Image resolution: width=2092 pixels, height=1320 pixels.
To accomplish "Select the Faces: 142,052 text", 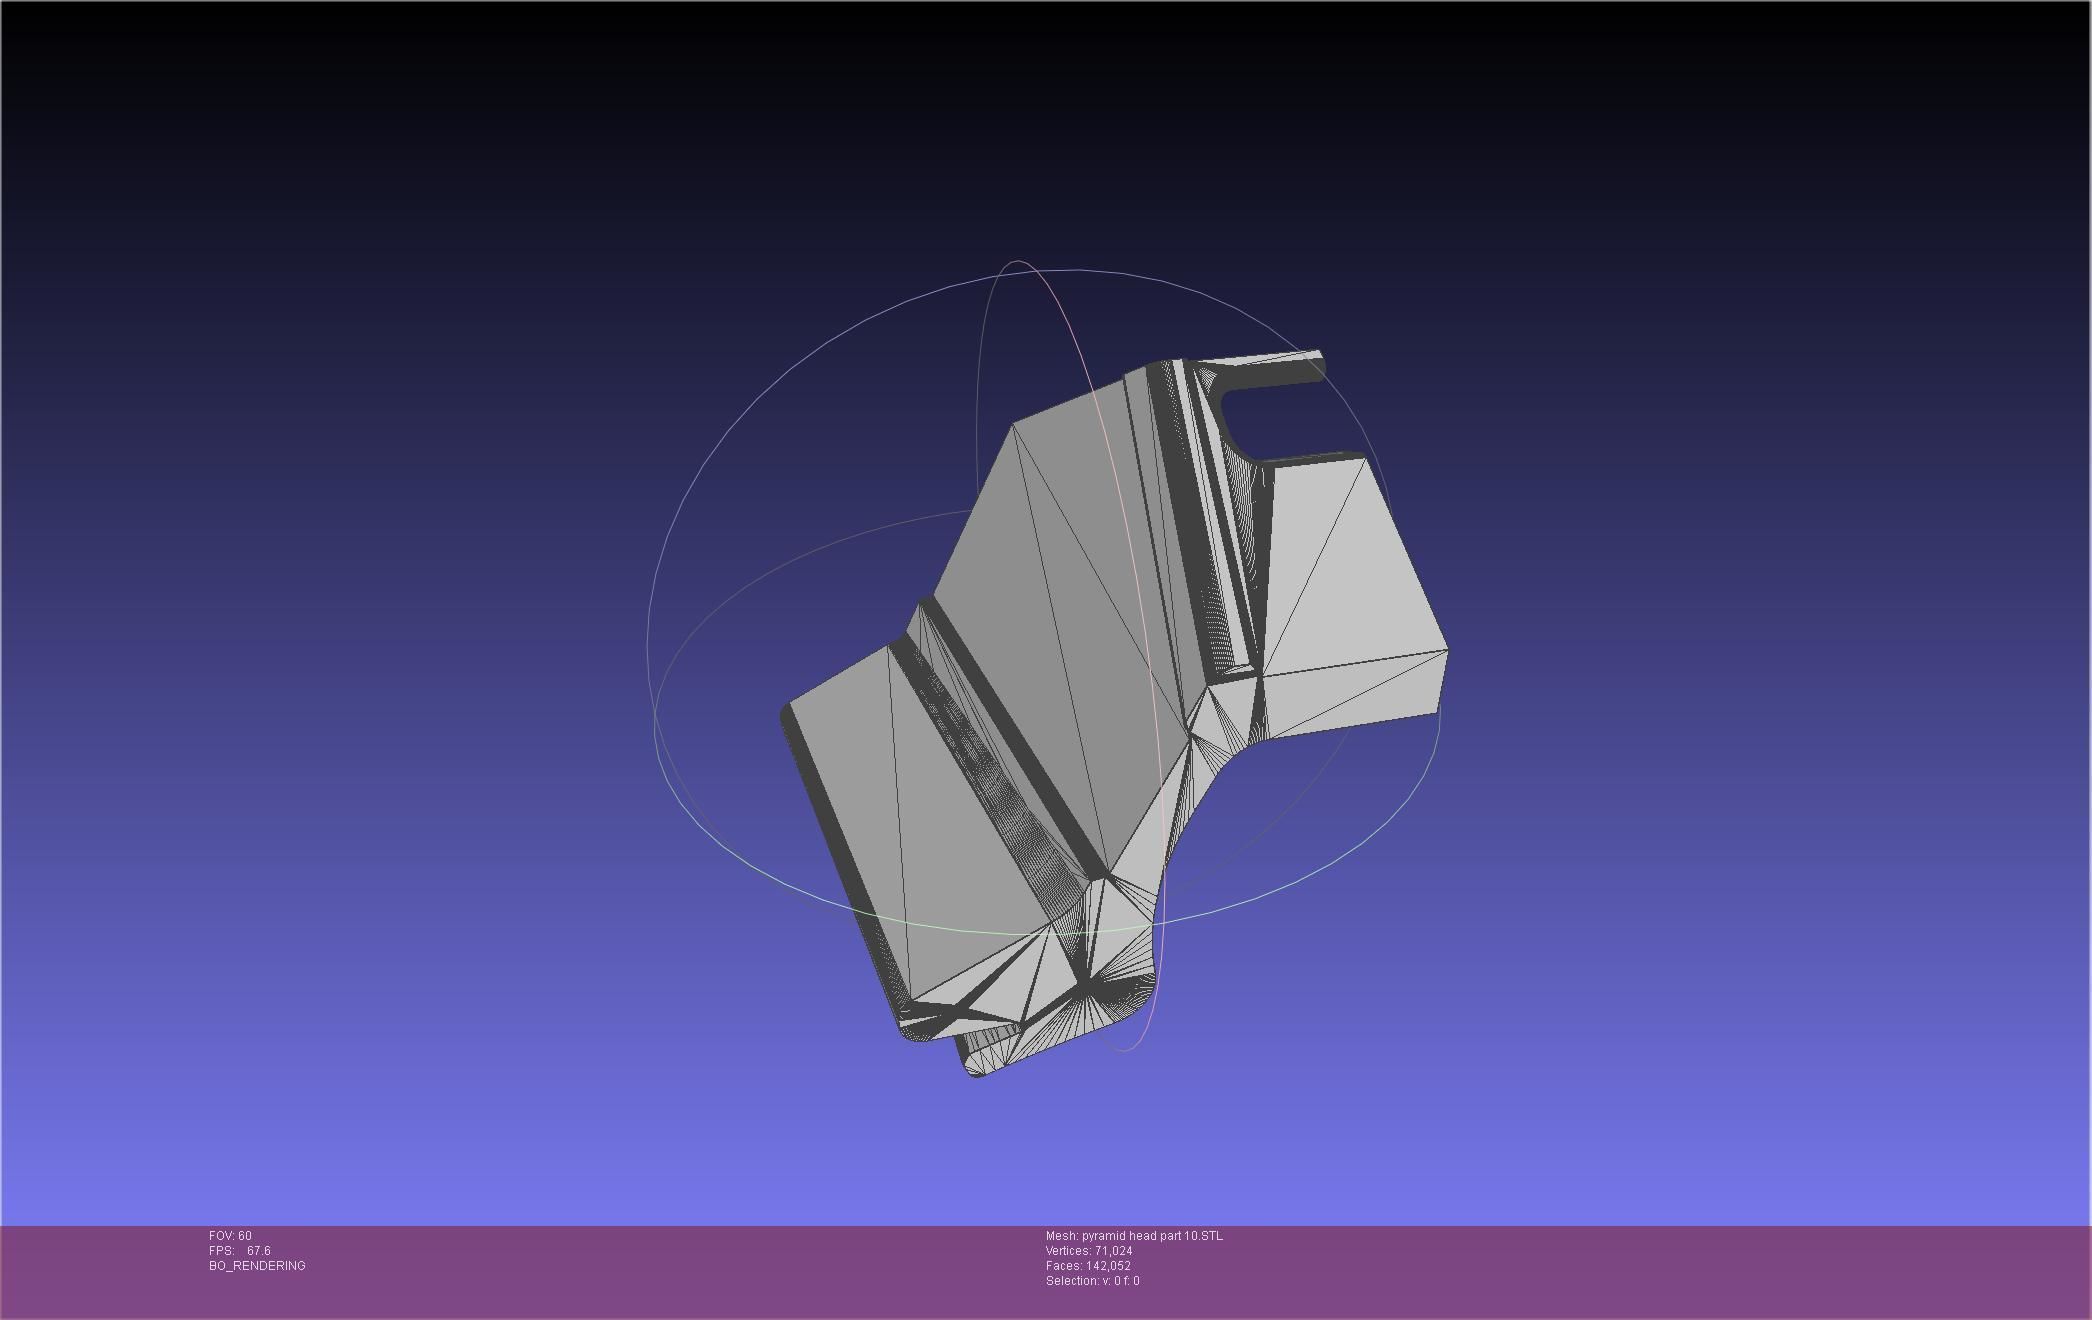I will [1088, 1266].
